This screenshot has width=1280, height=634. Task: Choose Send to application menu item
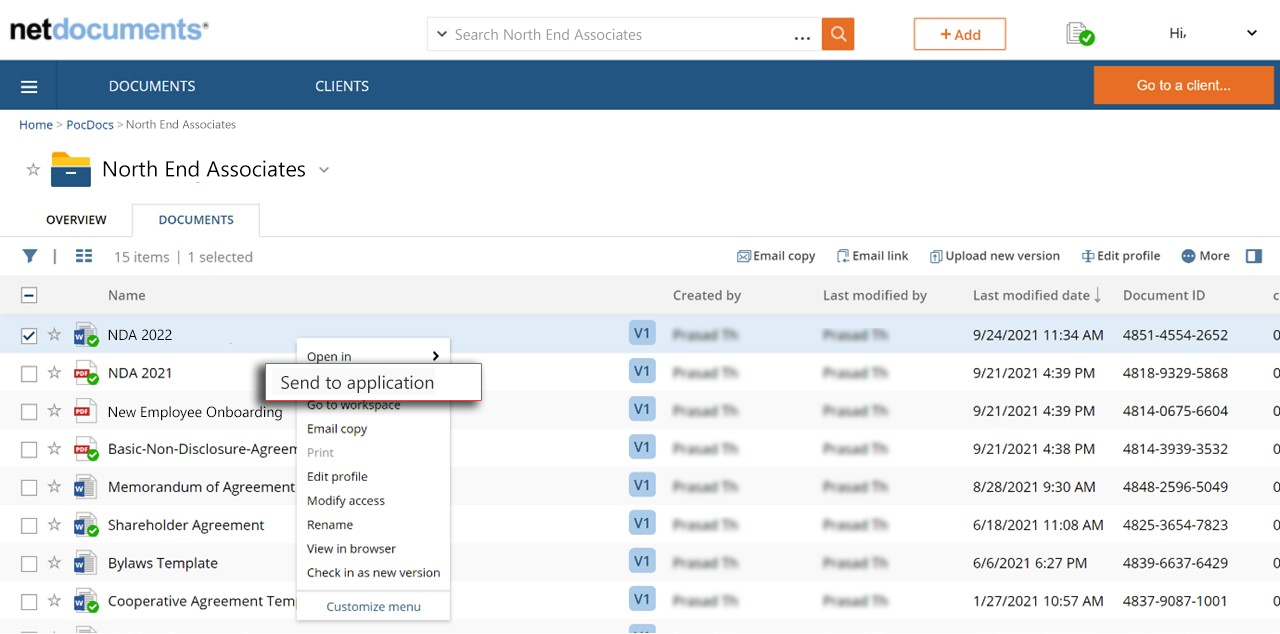point(357,383)
